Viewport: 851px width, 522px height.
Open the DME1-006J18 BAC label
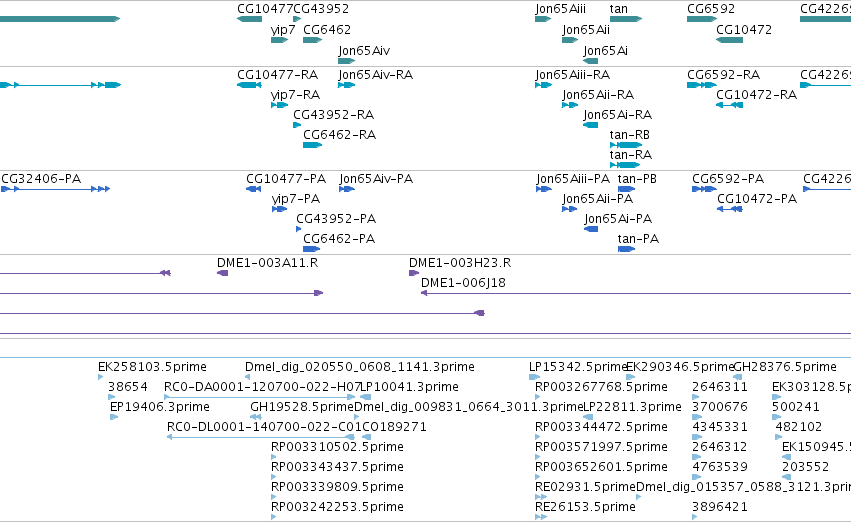pyautogui.click(x=463, y=283)
